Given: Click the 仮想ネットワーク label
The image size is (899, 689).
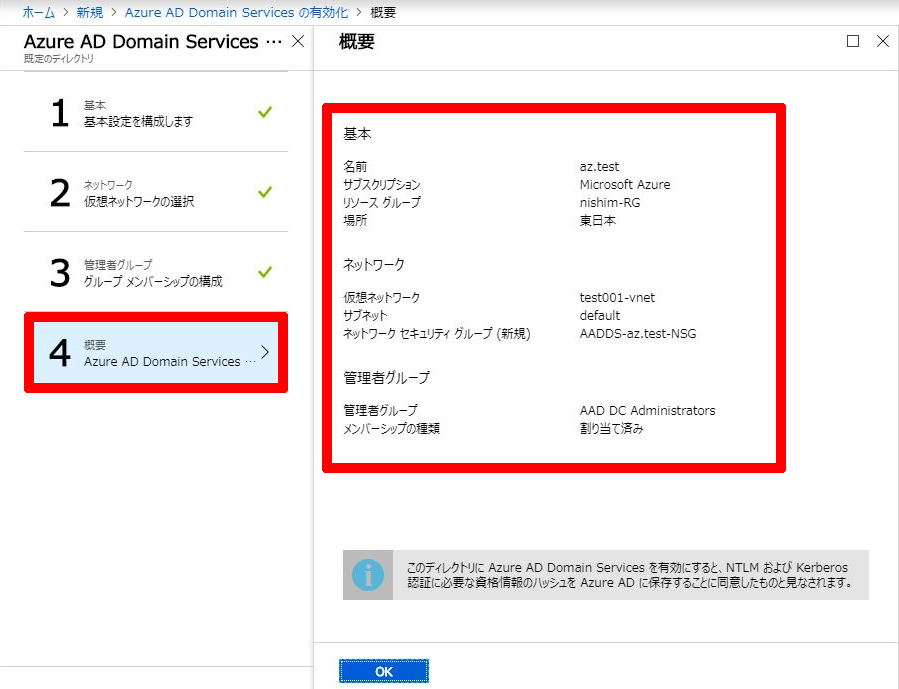Looking at the screenshot, I should 381,297.
